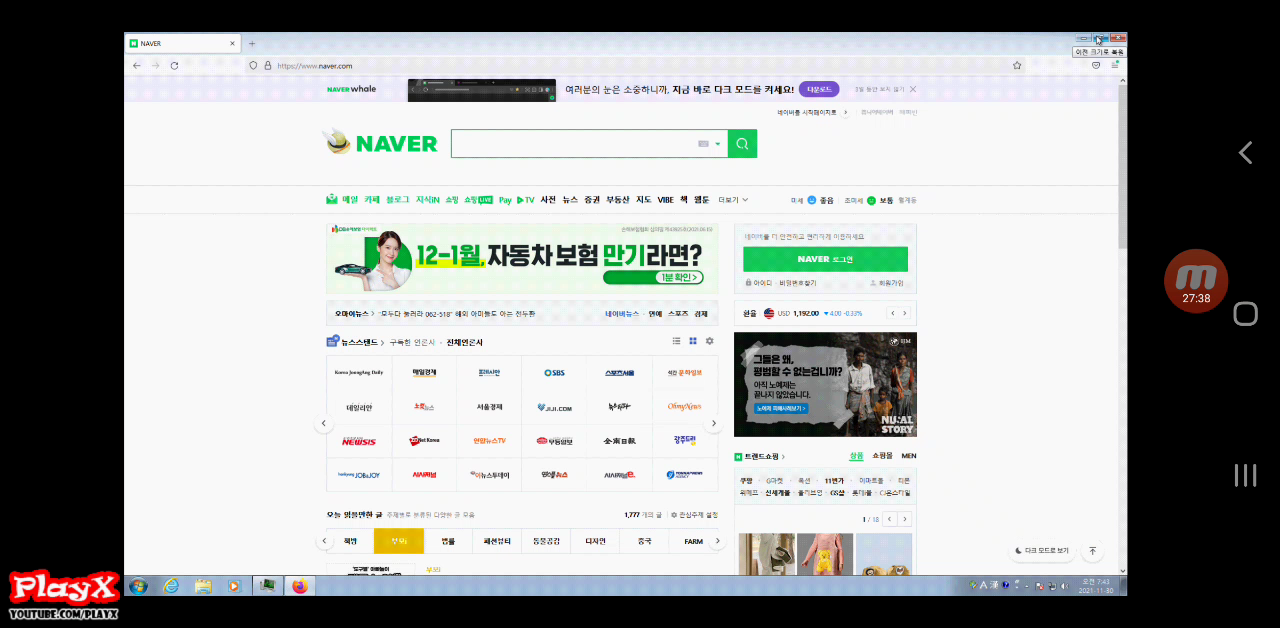This screenshot has width=1280, height=628.
Task: Go forward with the browser forward arrow
Action: [155, 65]
